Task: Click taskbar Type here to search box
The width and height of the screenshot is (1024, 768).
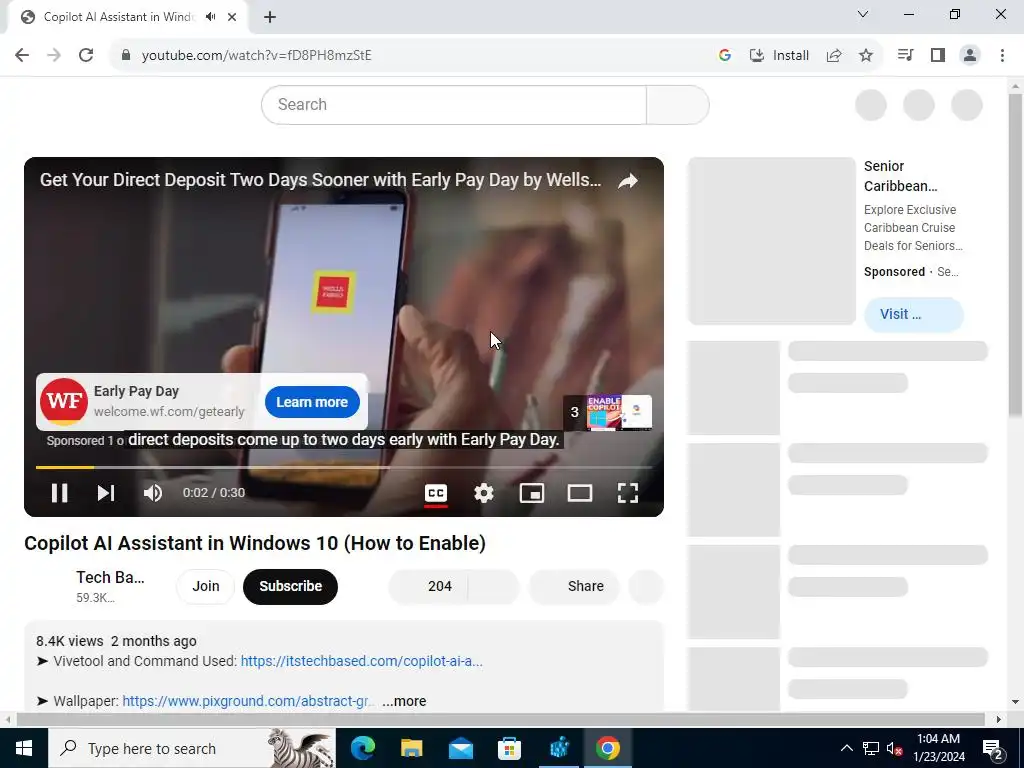Action: (x=191, y=748)
